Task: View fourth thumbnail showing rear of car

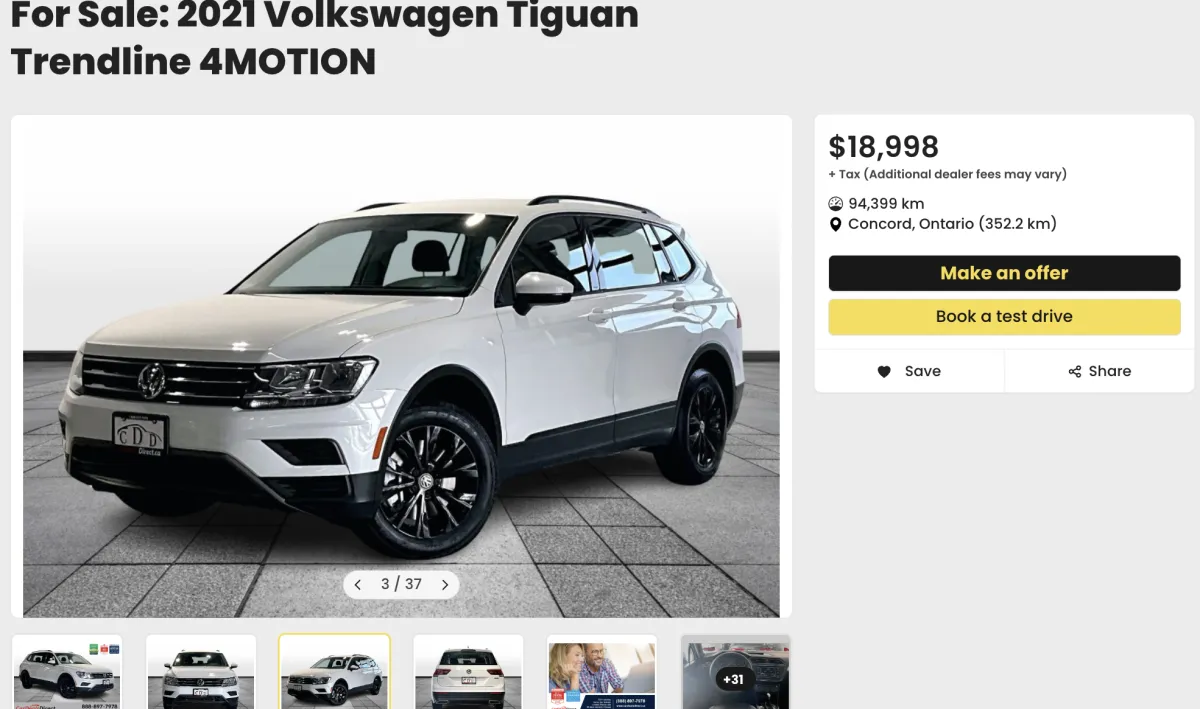Action: (469, 672)
